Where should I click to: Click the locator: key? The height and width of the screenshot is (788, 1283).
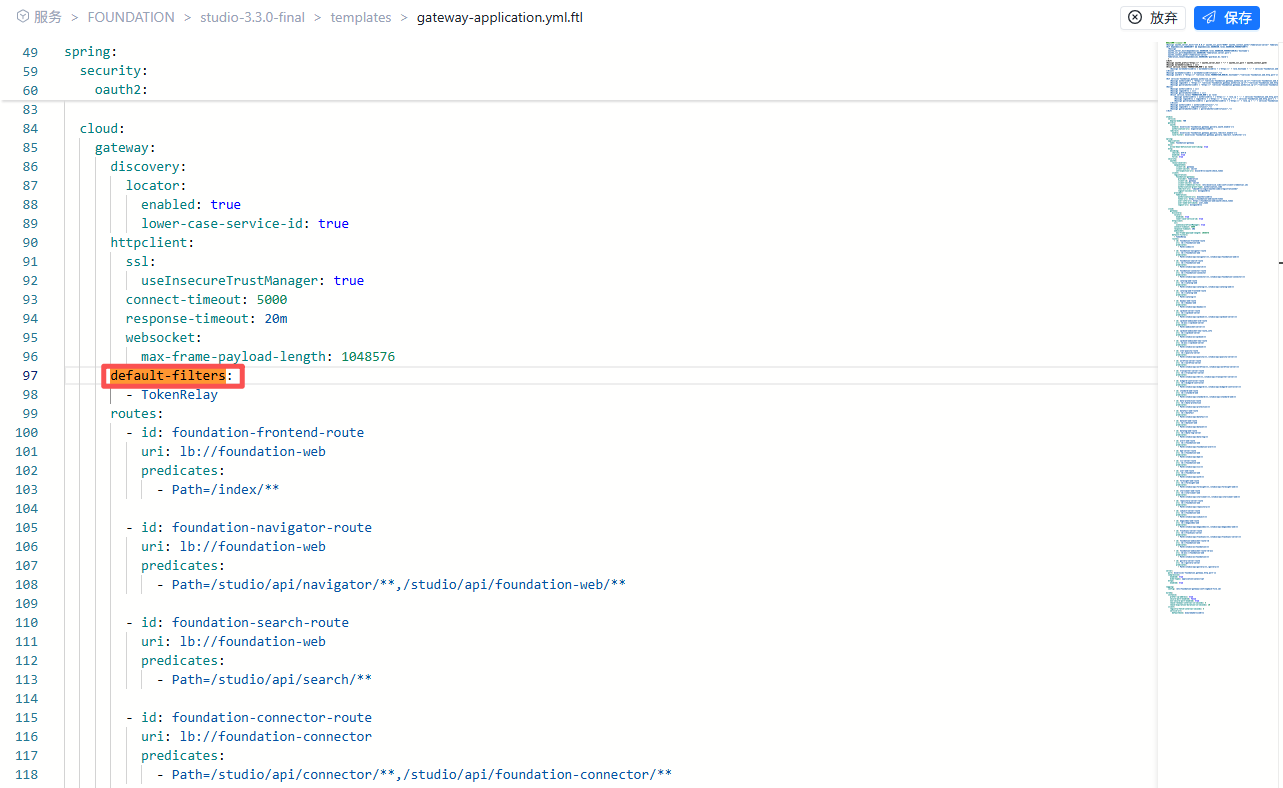click(157, 185)
